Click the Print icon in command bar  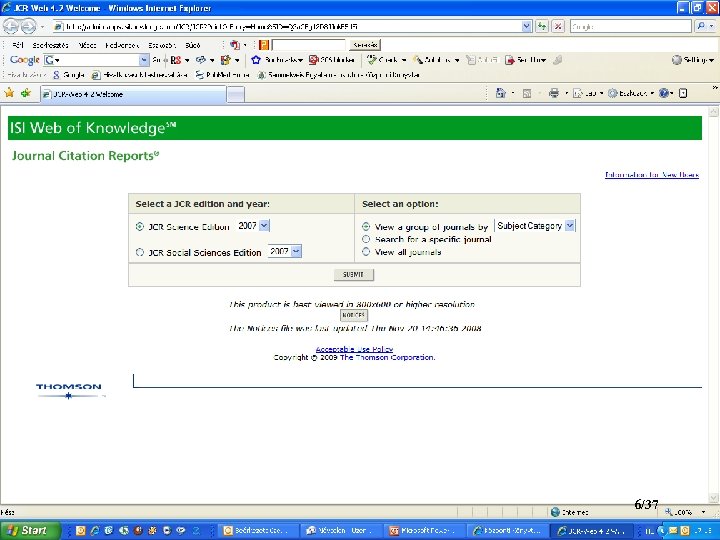[x=554, y=93]
